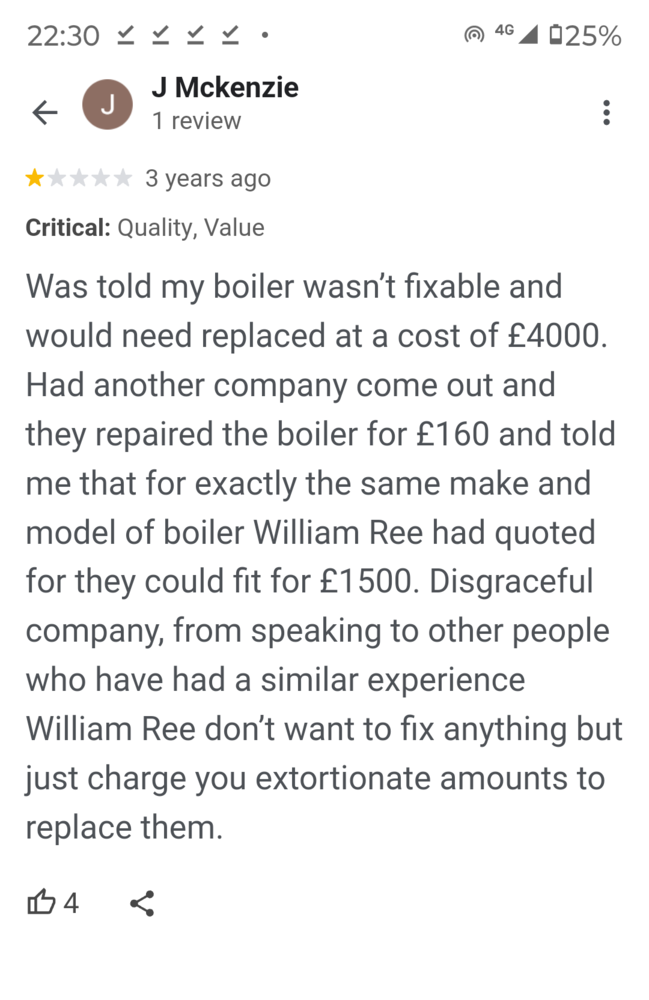Open J Mckenzie reviewer profile name
Image resolution: width=649 pixels, height=1000 pixels.
[x=225, y=88]
